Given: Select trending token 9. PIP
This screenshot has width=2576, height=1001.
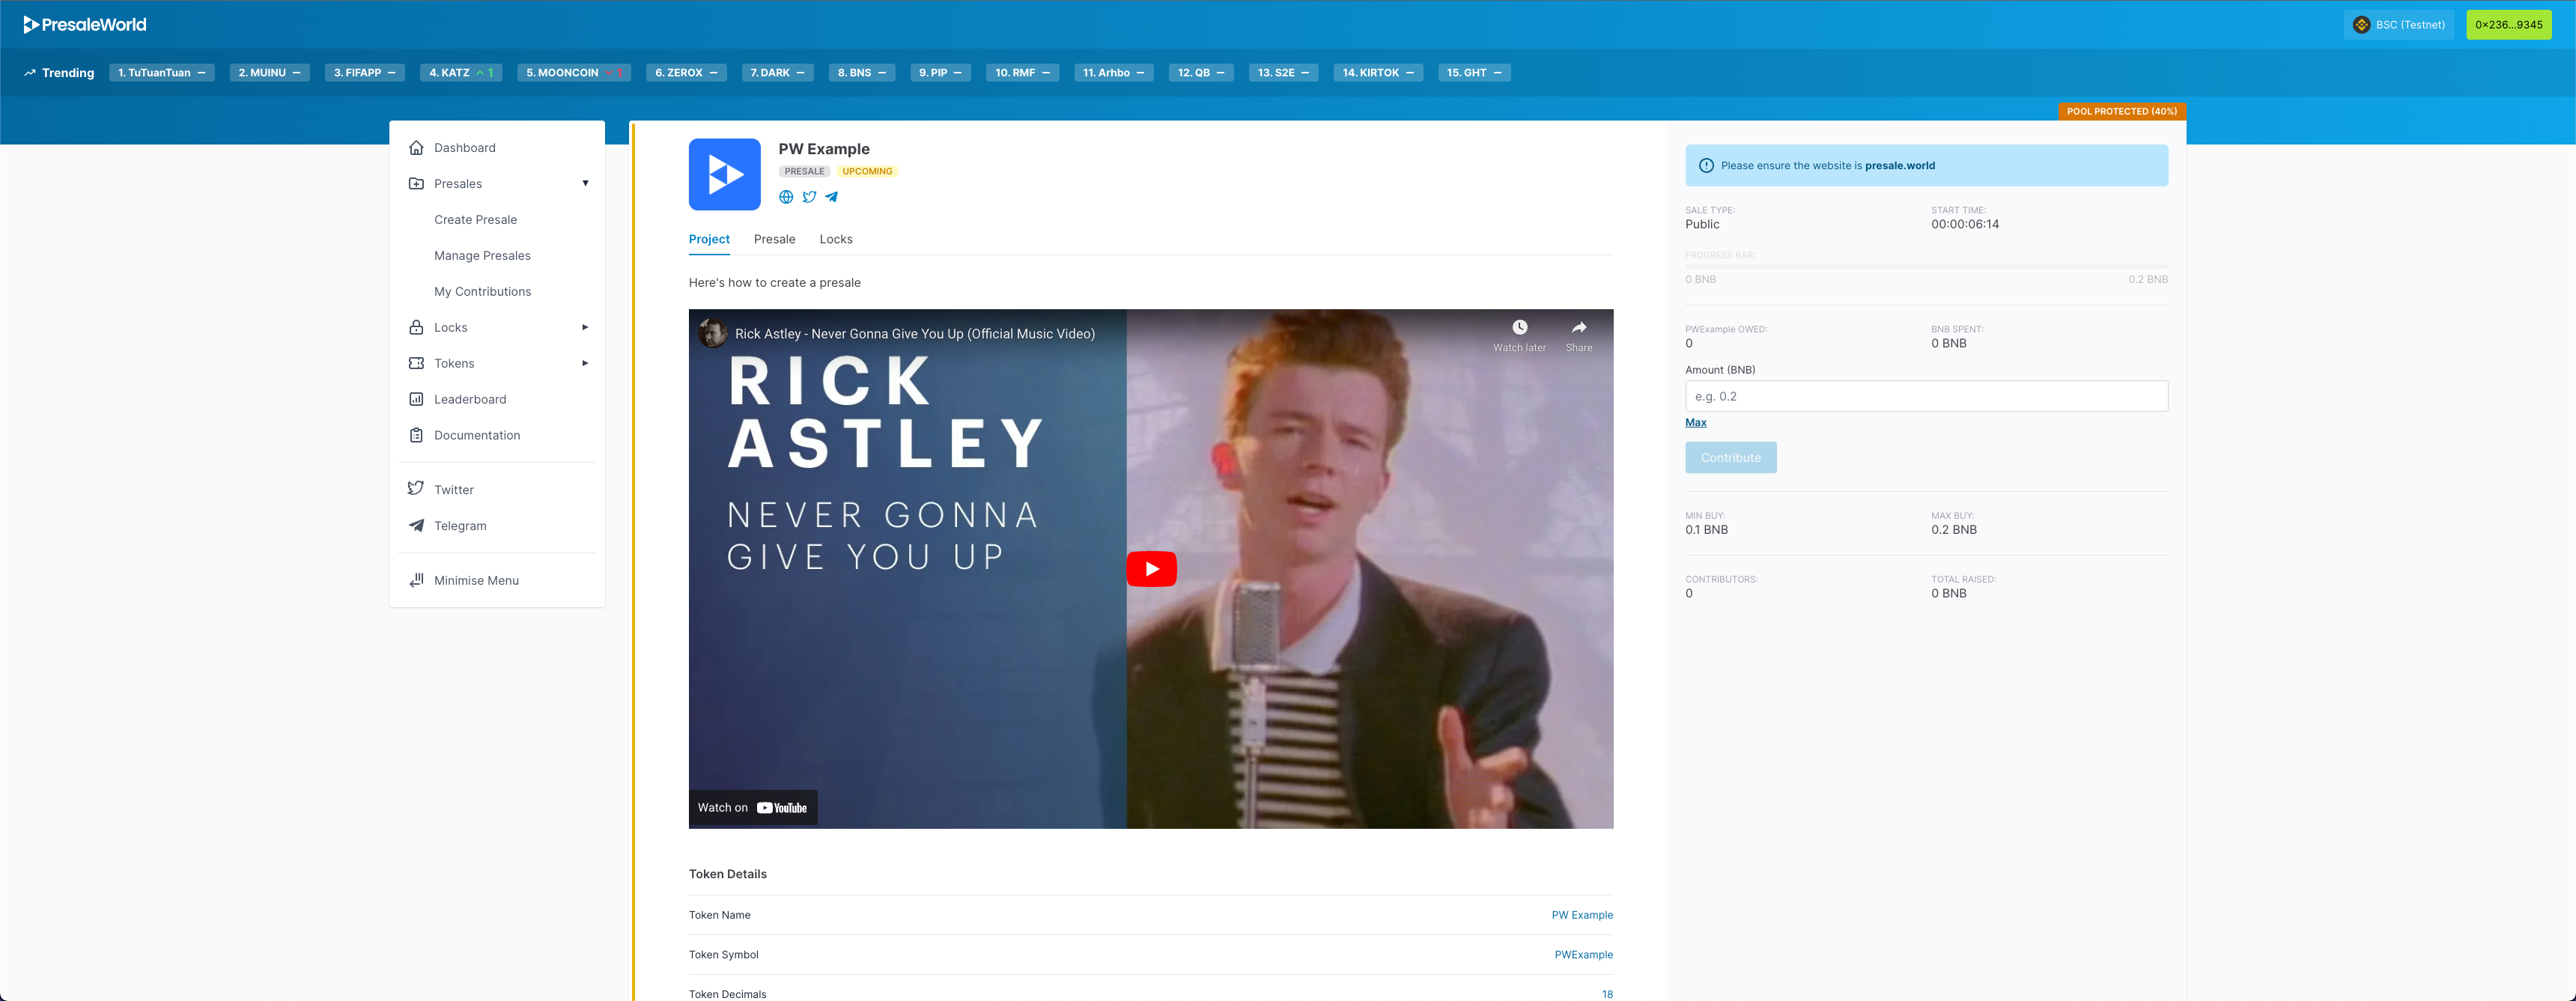Looking at the screenshot, I should [940, 73].
